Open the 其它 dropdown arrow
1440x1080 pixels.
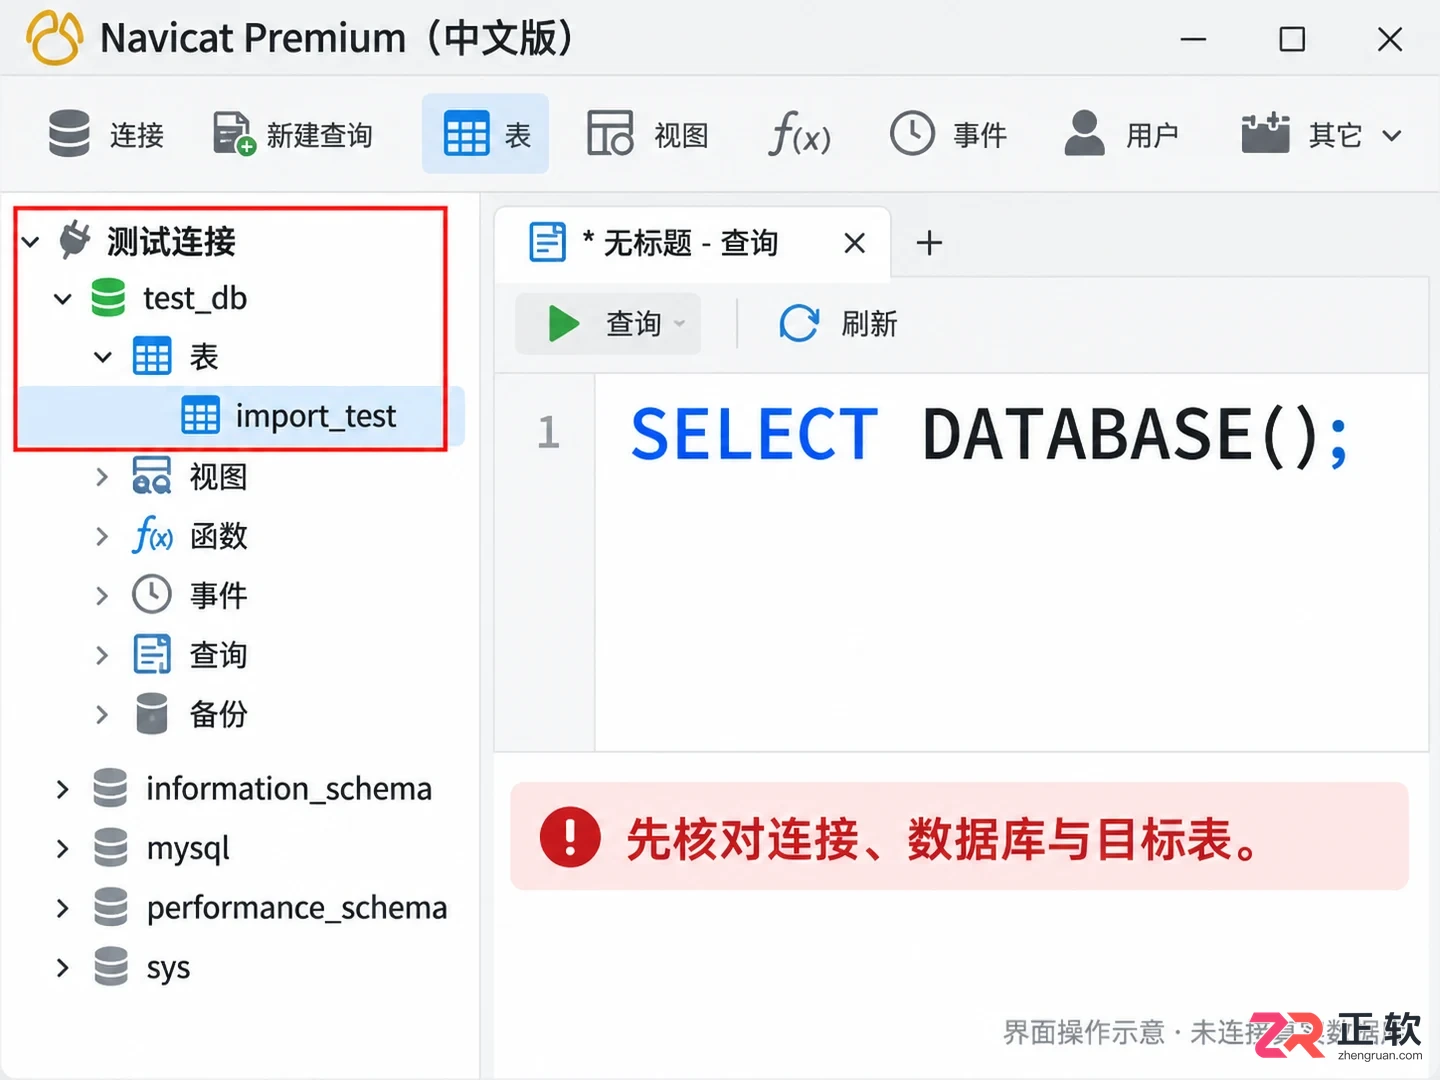(x=1392, y=135)
